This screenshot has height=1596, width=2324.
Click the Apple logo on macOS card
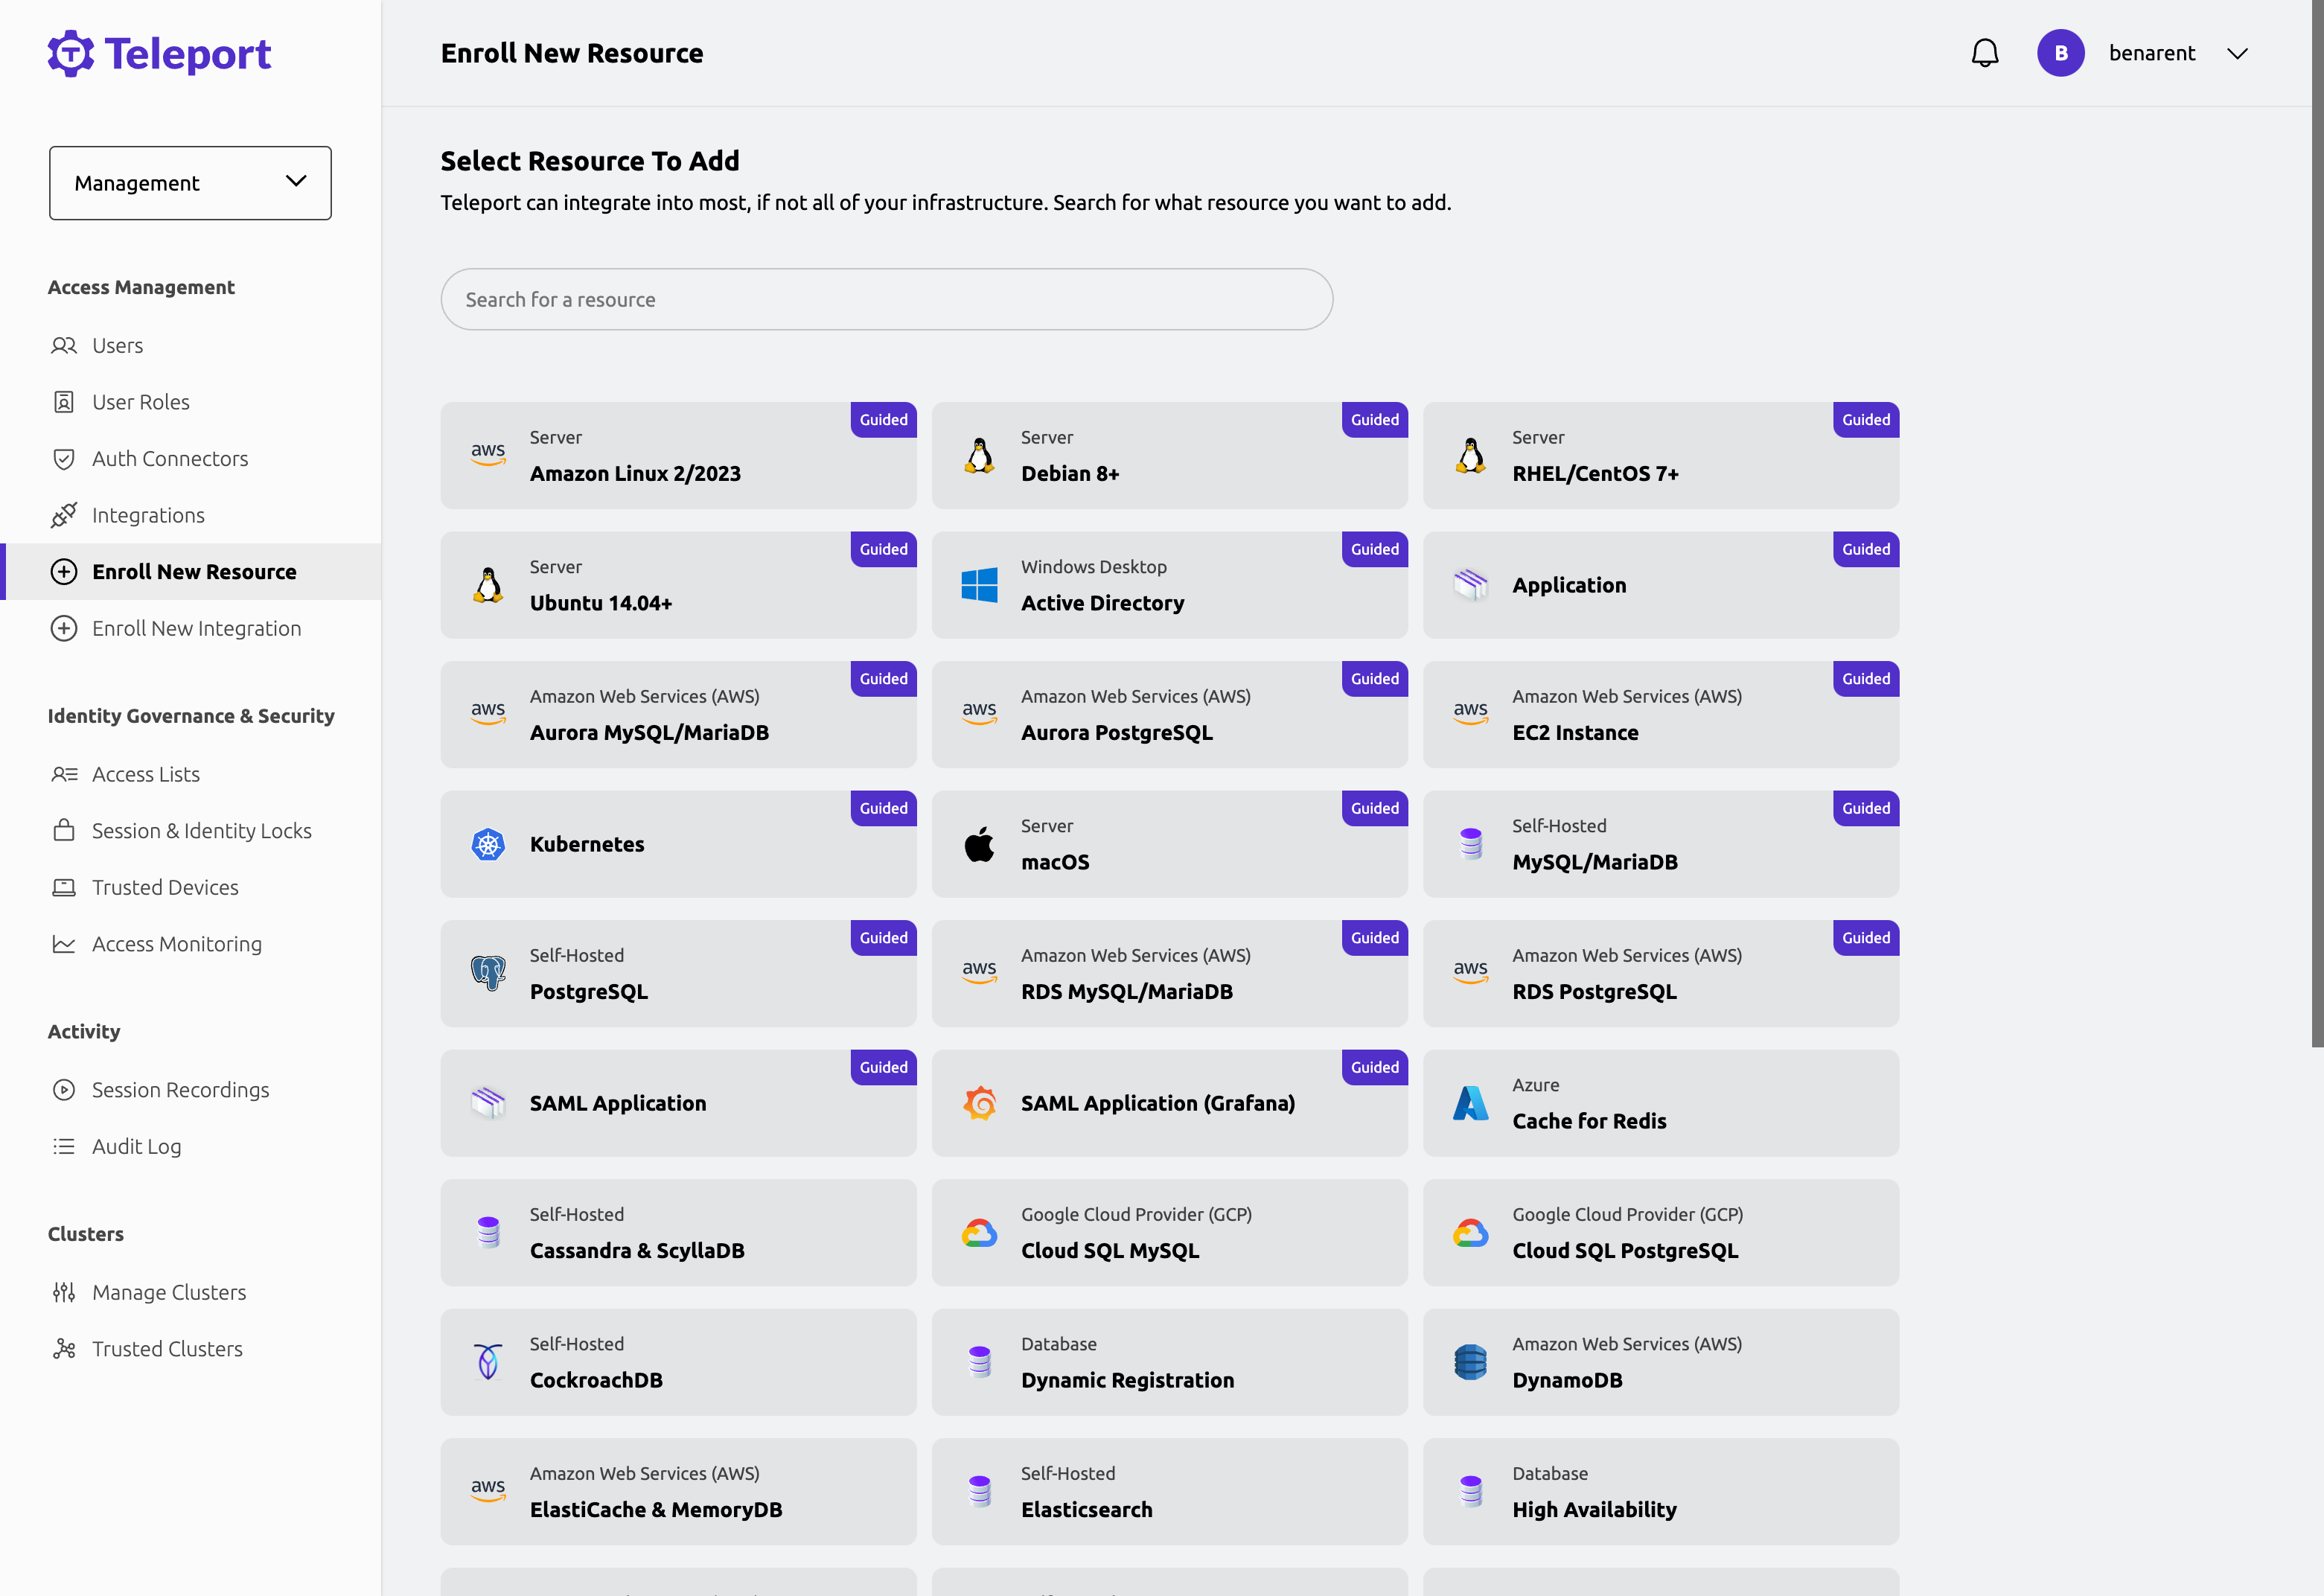979,844
